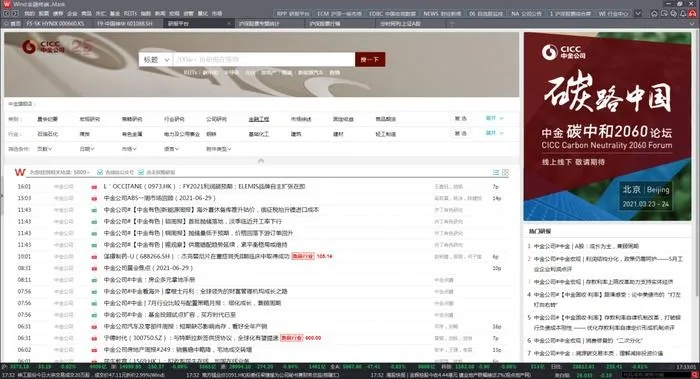700x379 pixels.
Task: Click inside the report search input field
Action: coord(264,59)
